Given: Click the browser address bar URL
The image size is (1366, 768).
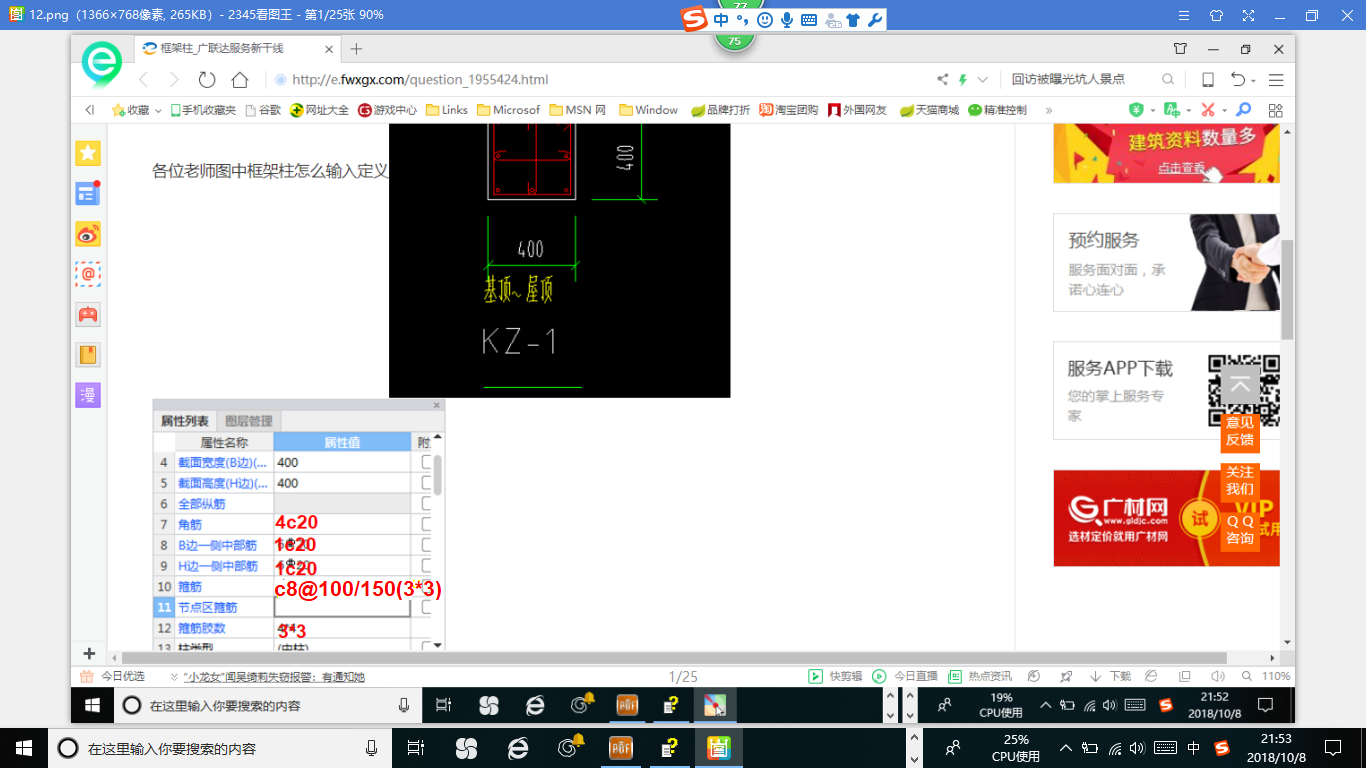Looking at the screenshot, I should coord(420,80).
